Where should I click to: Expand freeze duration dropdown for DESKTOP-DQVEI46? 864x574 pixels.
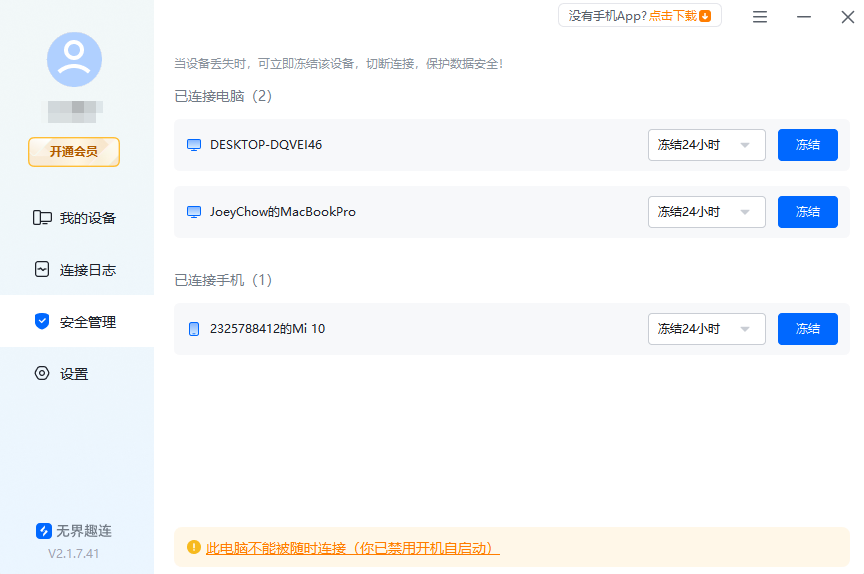pos(706,145)
